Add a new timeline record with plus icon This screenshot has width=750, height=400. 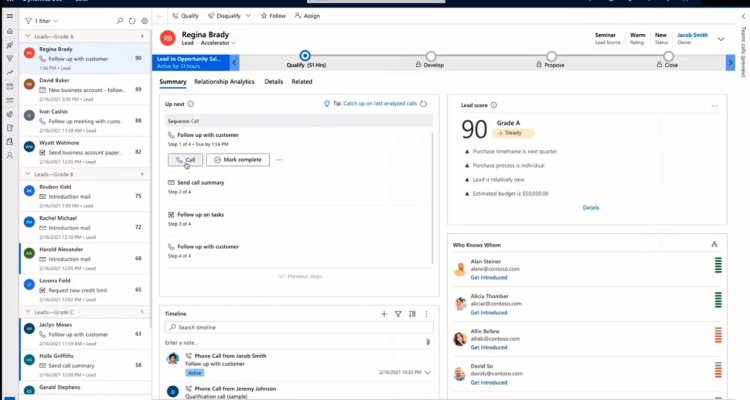tap(384, 314)
